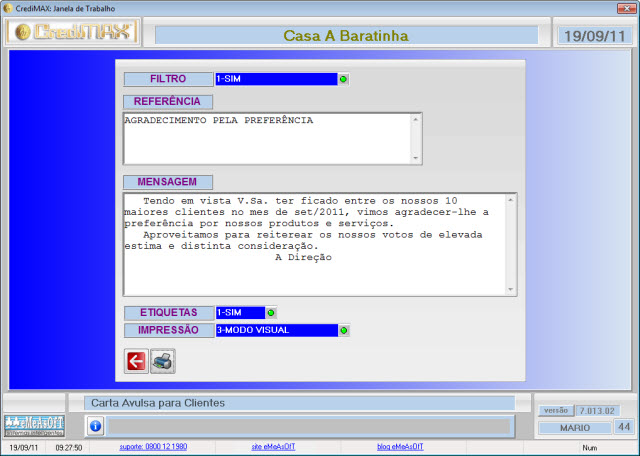This screenshot has width=640, height=456.
Task: Open the ETIQUETAS 1-SIM selection field
Action: (240, 313)
